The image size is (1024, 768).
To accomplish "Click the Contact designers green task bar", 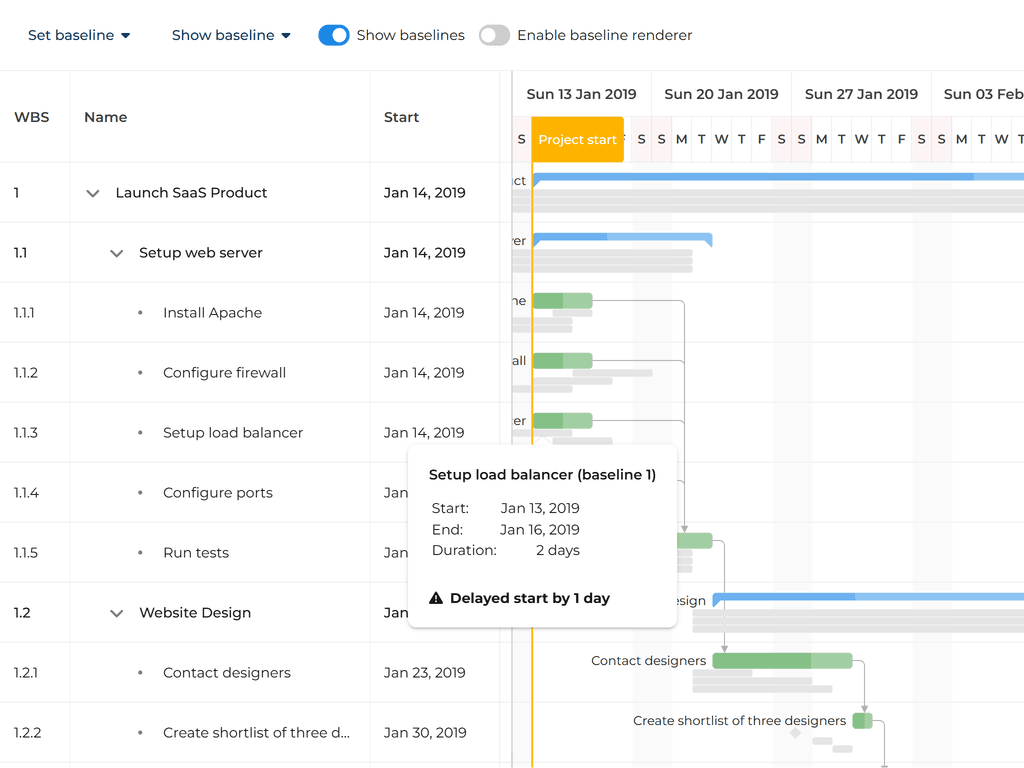I will click(781, 660).
